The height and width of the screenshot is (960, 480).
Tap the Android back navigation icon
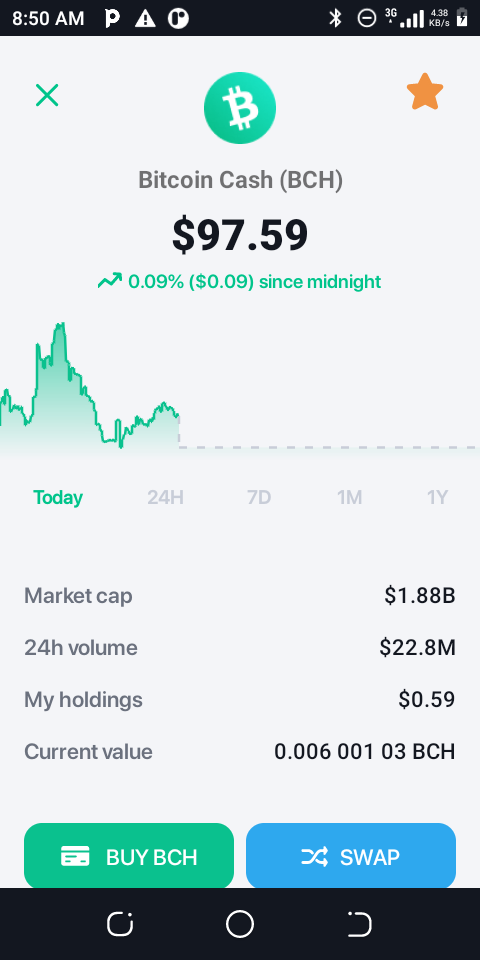[x=359, y=924]
